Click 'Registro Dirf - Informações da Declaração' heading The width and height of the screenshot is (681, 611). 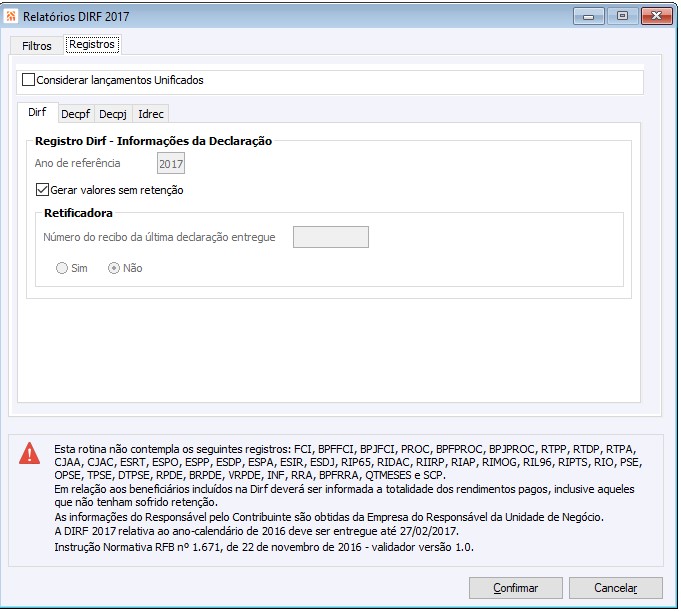pyautogui.click(x=153, y=141)
